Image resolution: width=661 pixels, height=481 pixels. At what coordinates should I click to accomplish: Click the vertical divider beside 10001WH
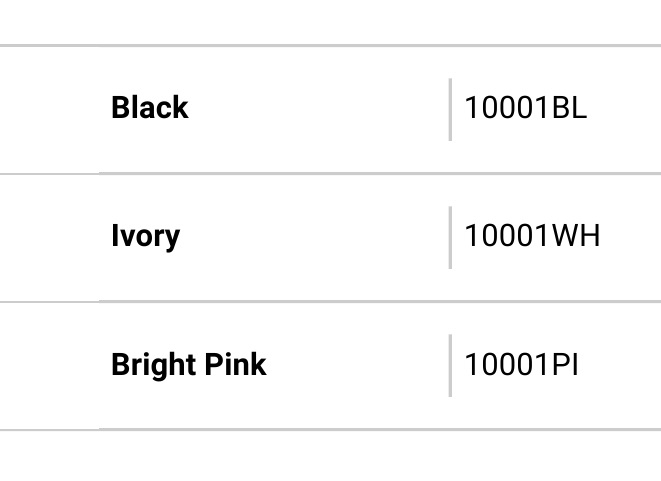[x=450, y=237]
